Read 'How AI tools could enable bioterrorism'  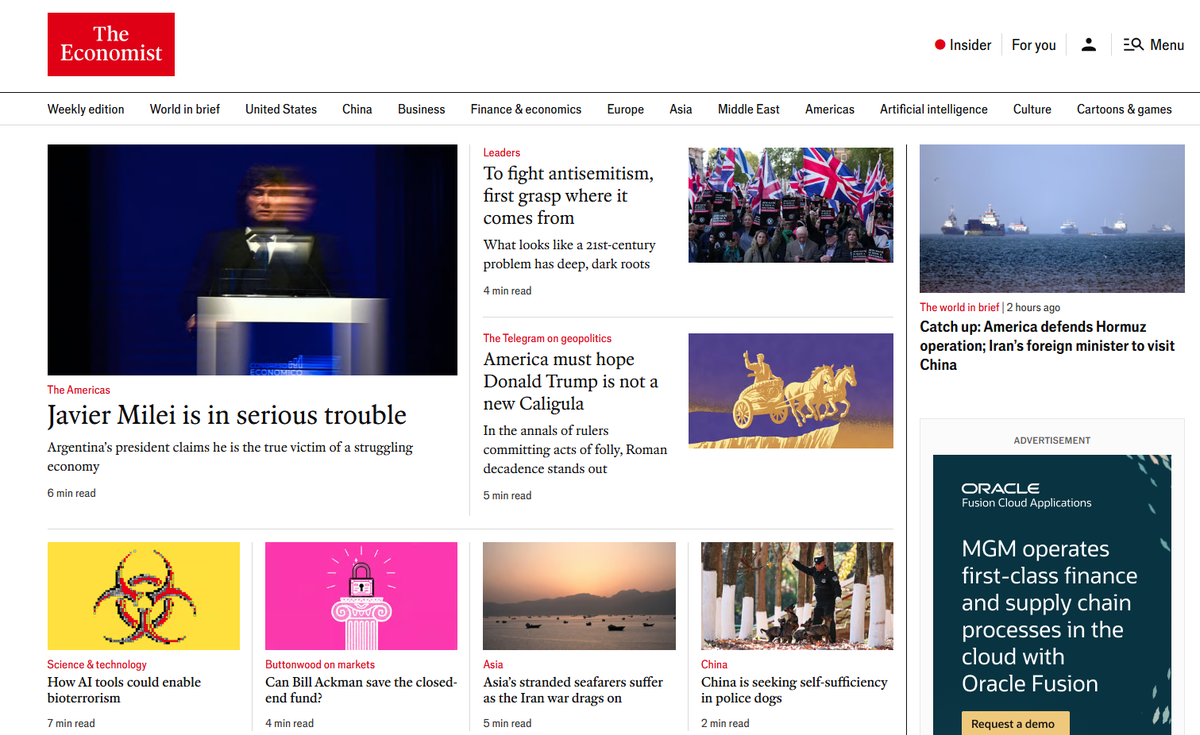(124, 690)
